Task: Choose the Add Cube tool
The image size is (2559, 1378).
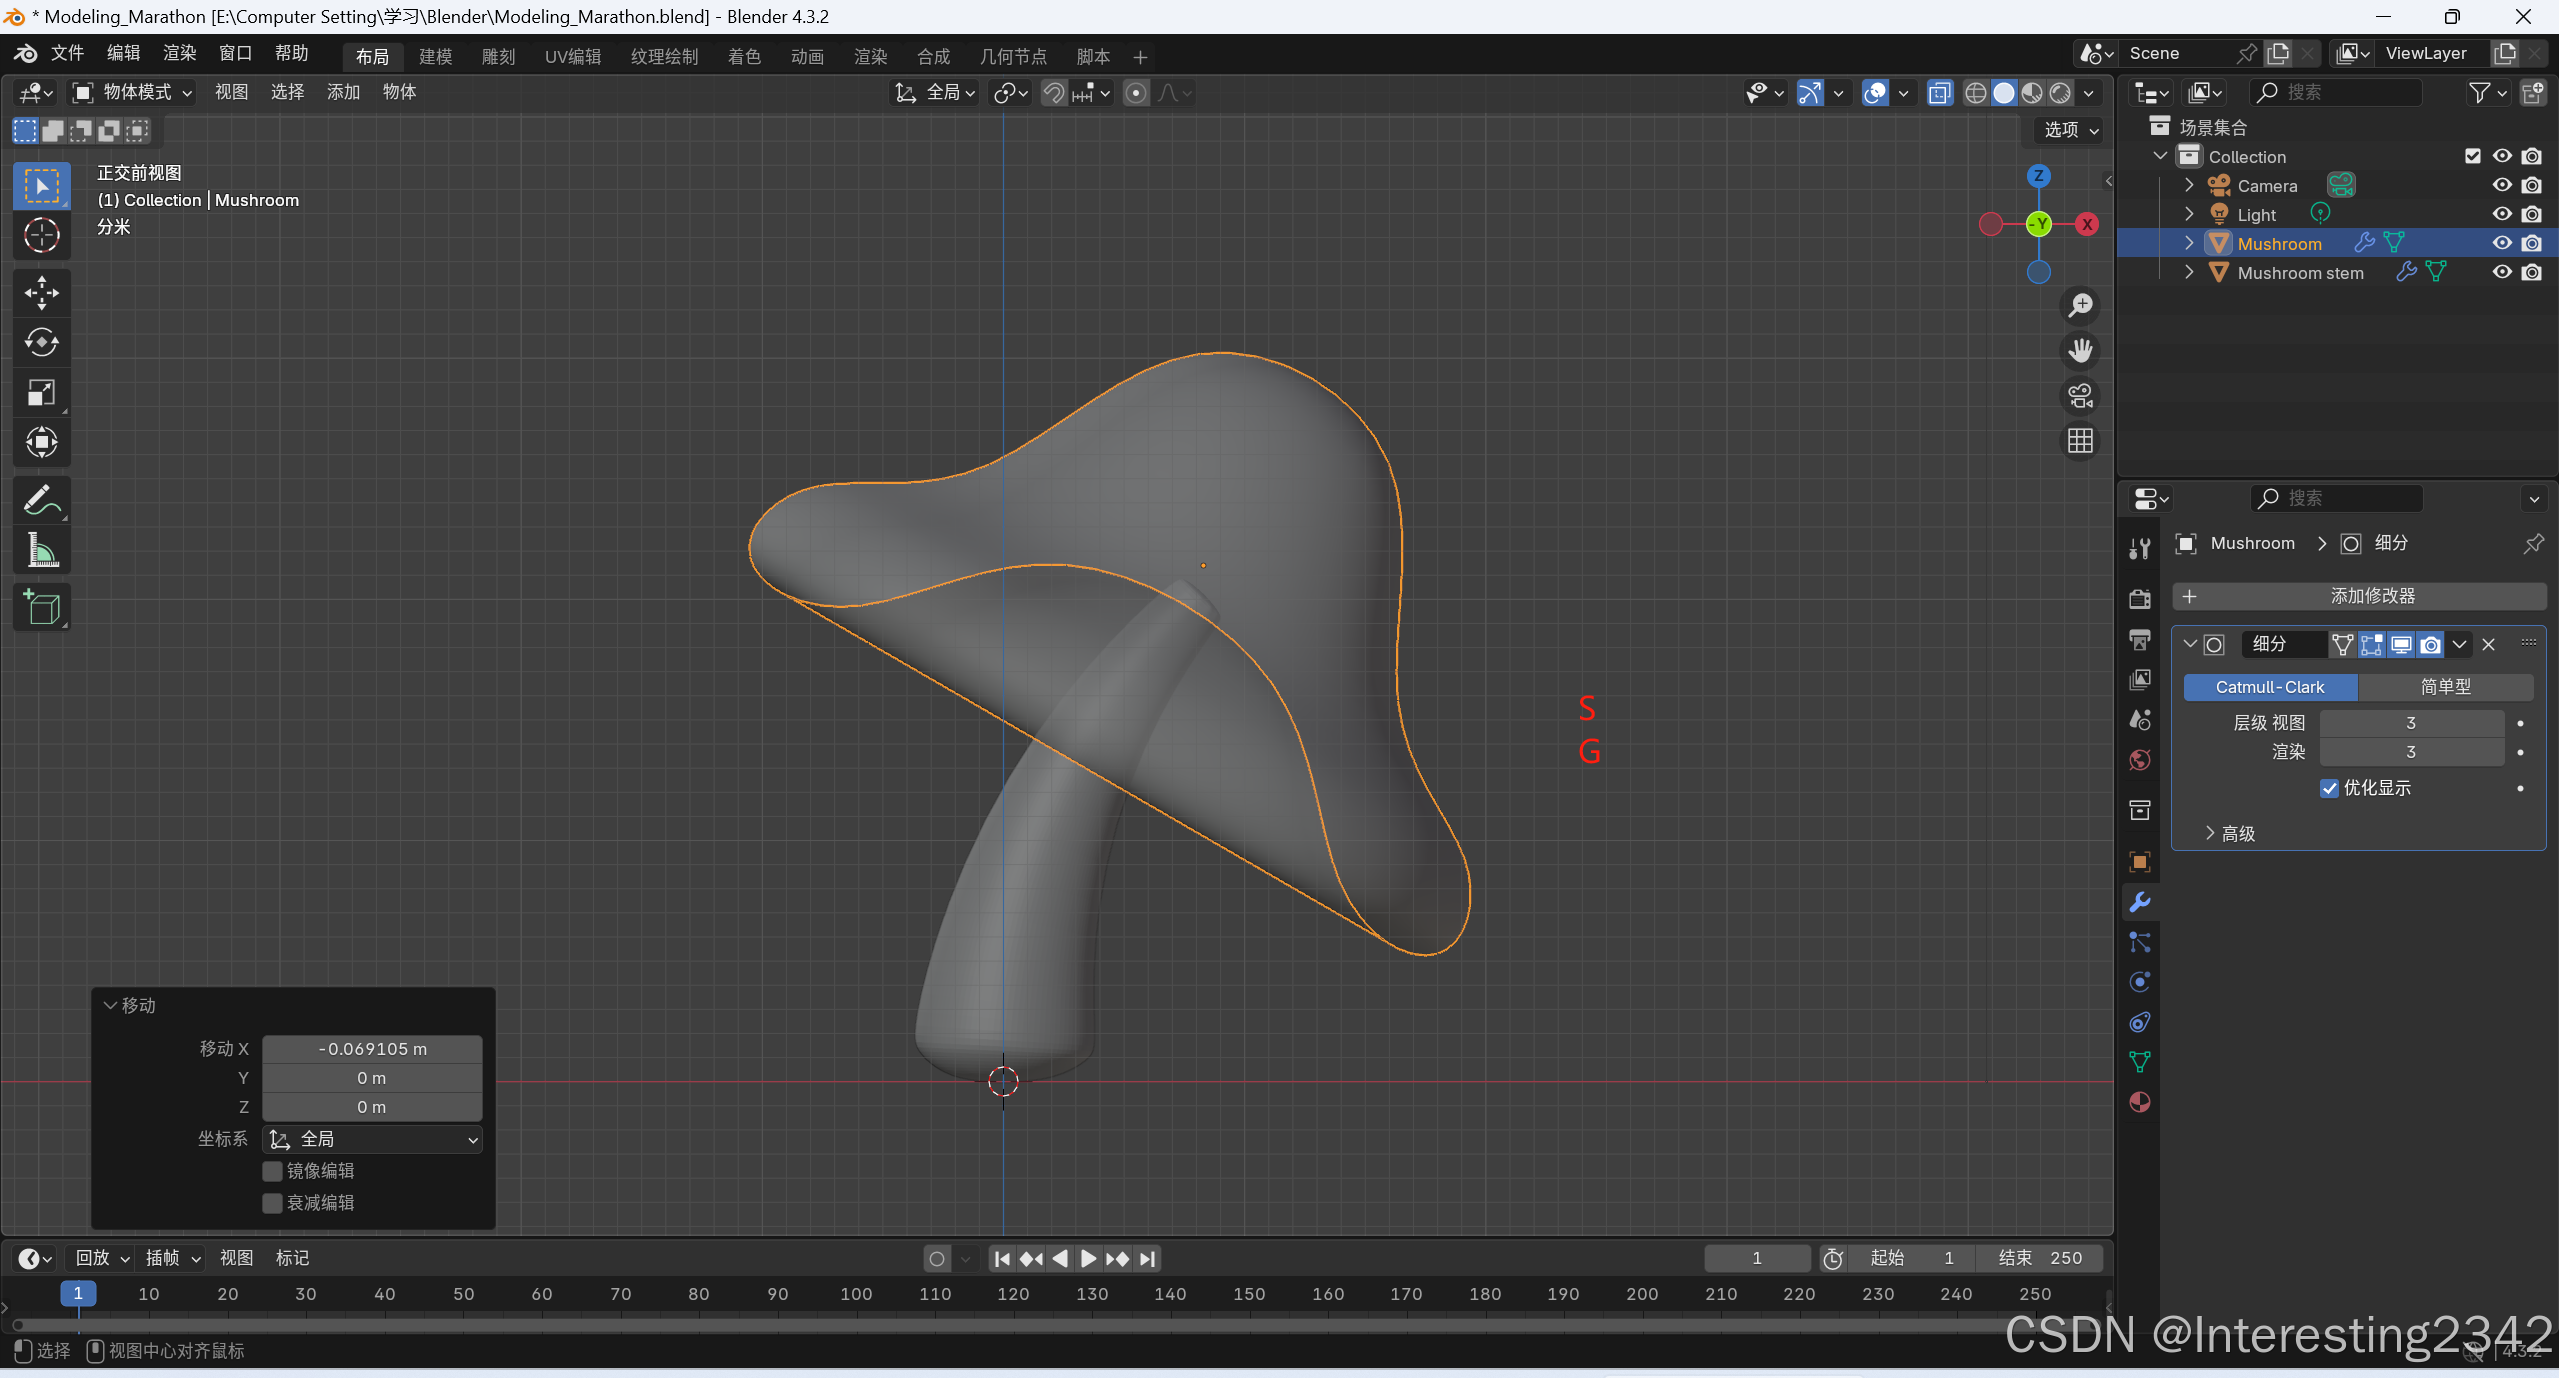Action: click(x=41, y=607)
